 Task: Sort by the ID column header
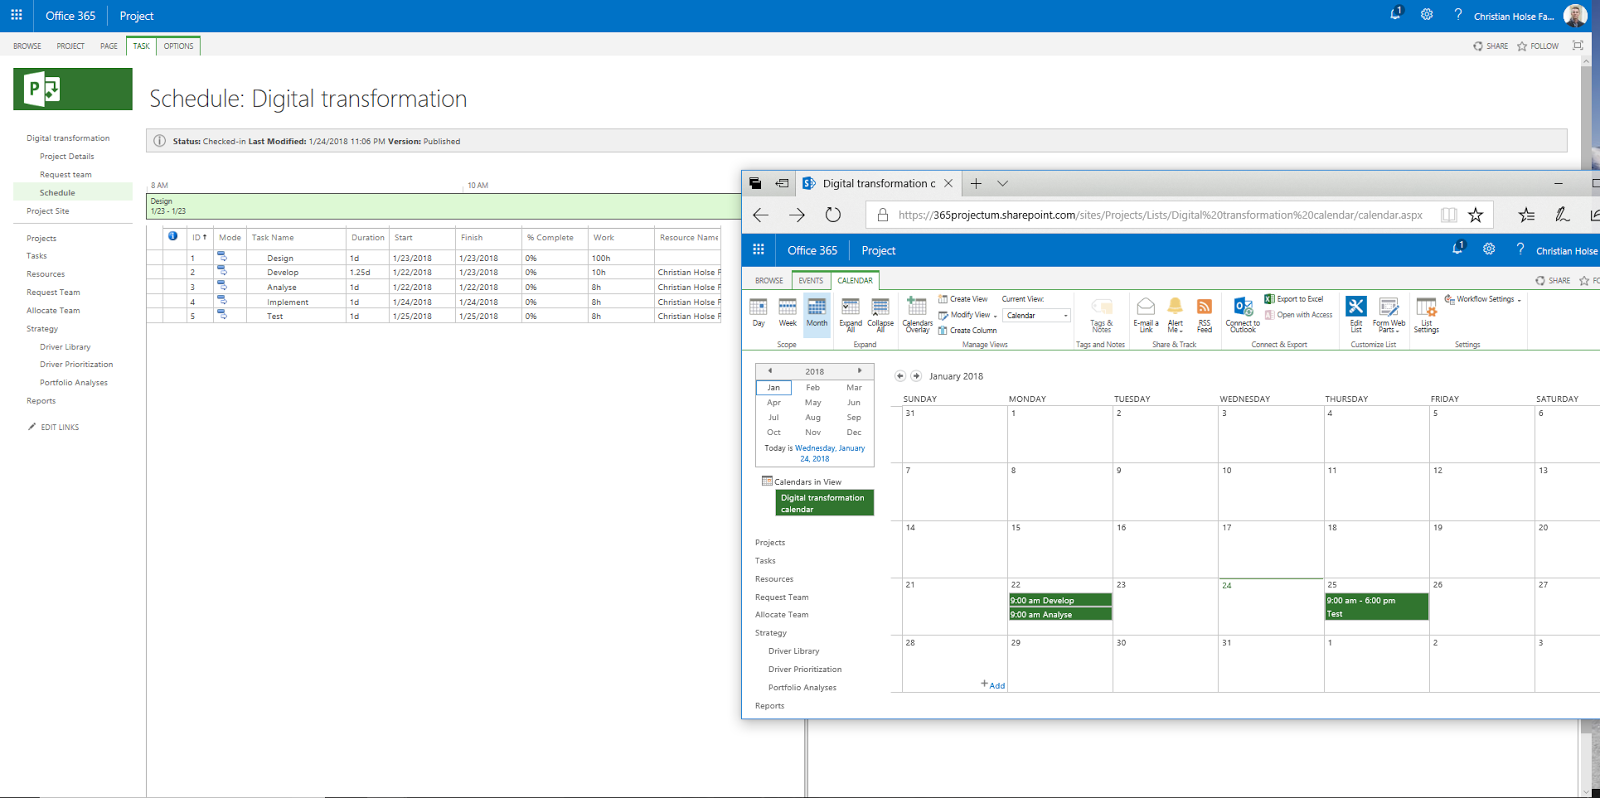click(x=200, y=238)
